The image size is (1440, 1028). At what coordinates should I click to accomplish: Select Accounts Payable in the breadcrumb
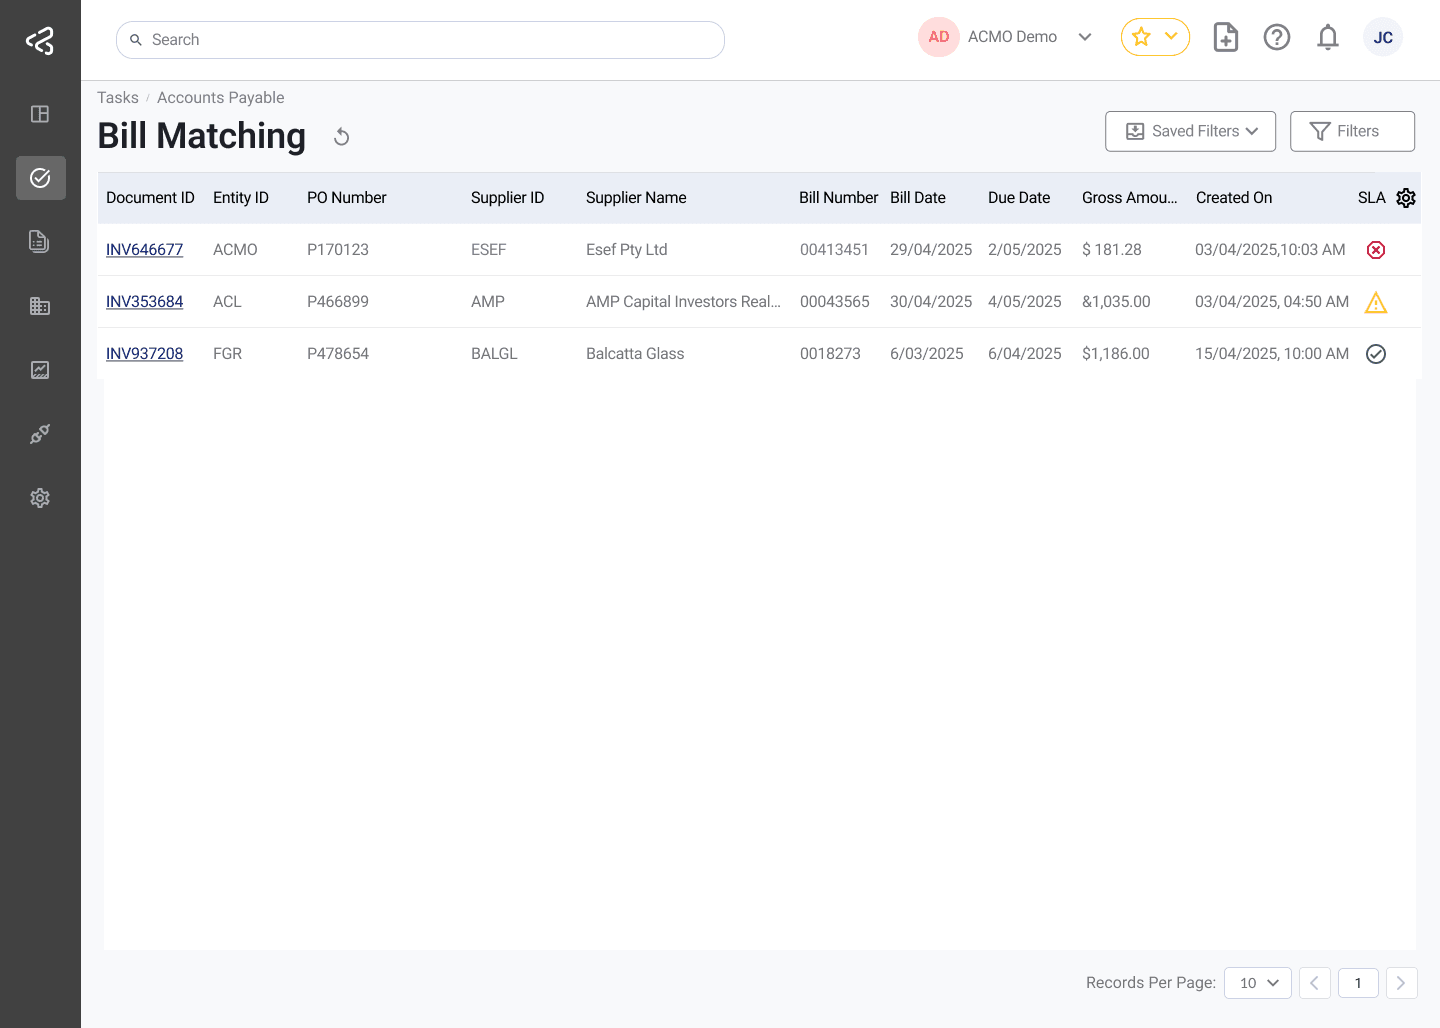coord(220,97)
